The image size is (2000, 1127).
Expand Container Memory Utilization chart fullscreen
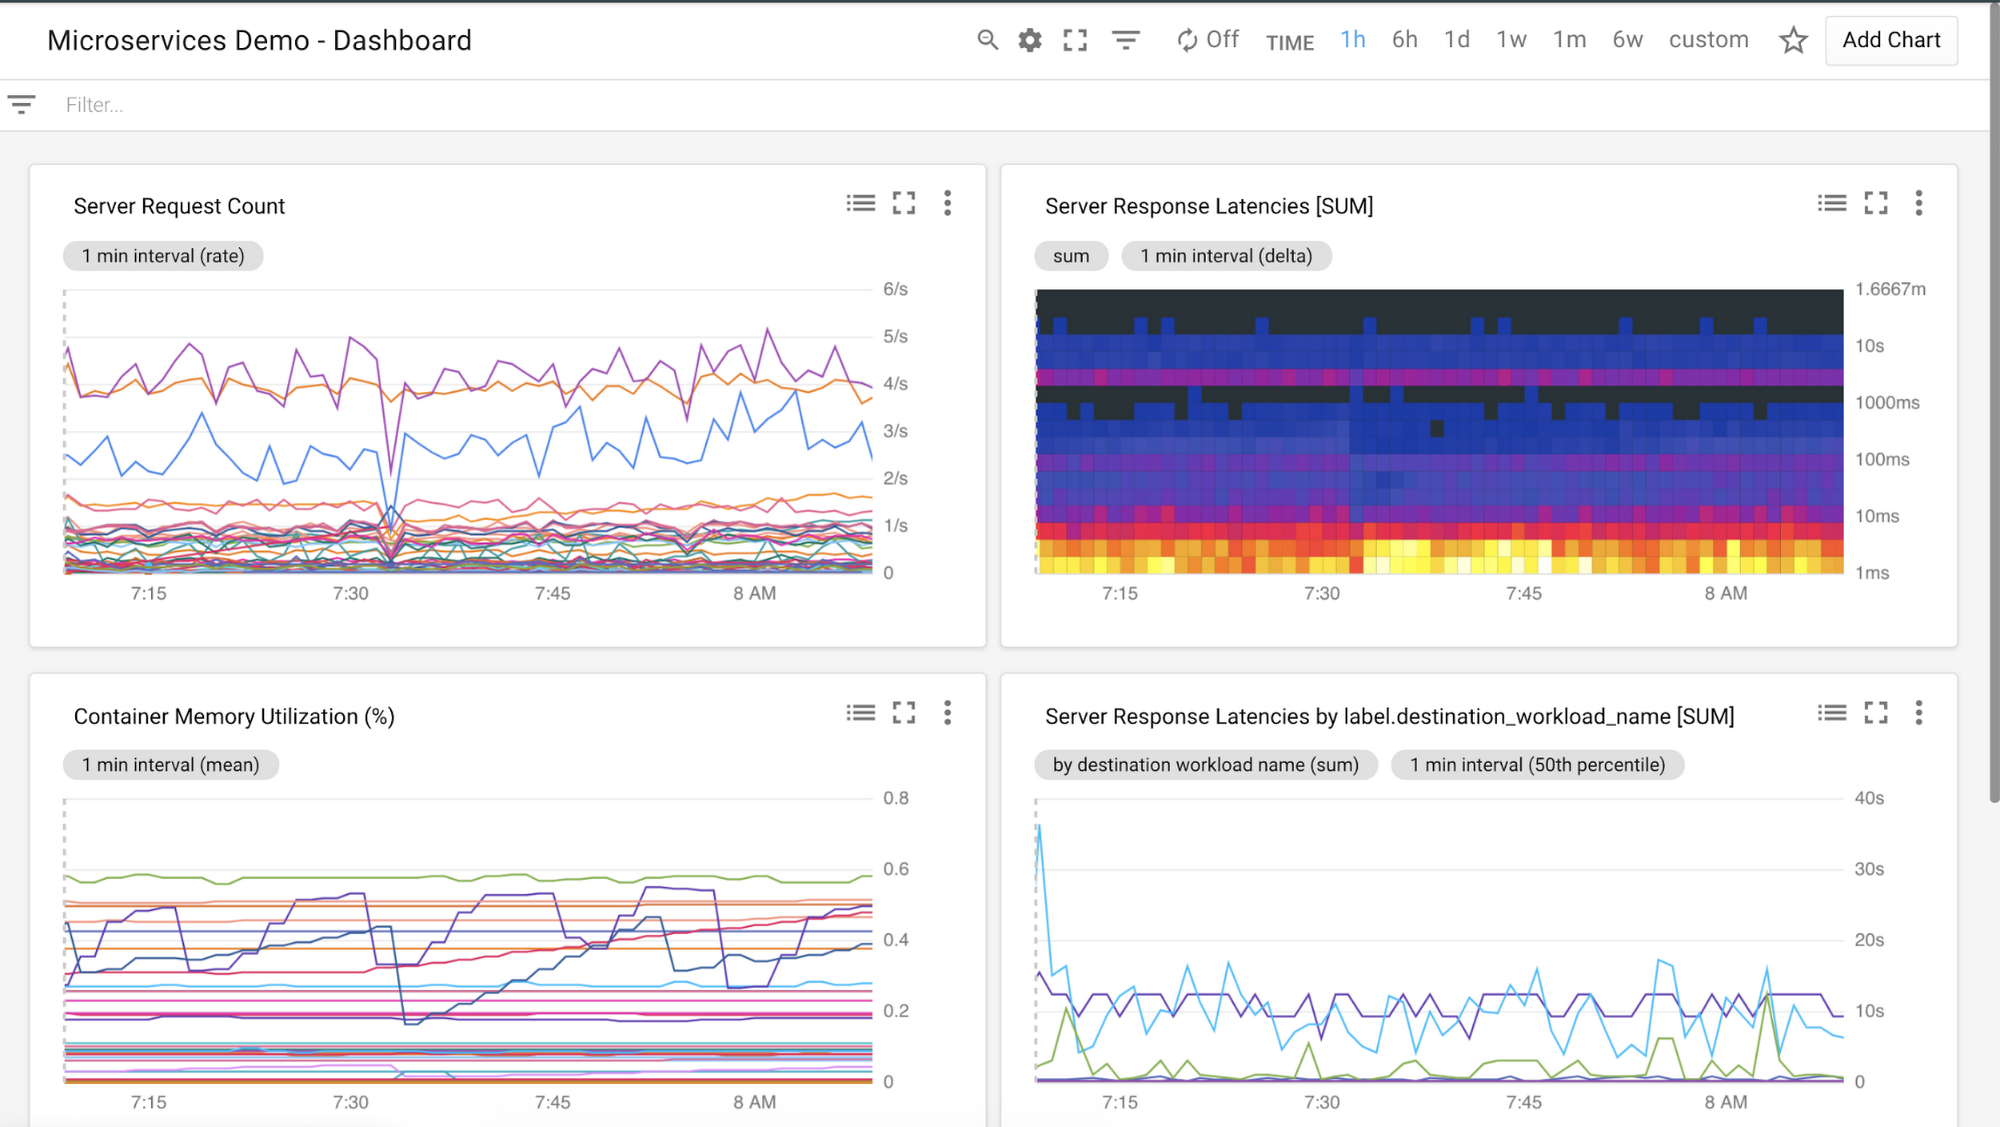click(x=904, y=712)
